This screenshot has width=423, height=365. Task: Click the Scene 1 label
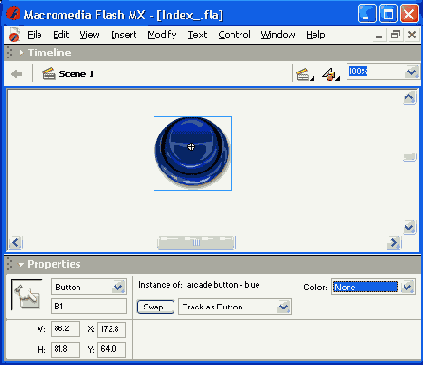(x=76, y=74)
